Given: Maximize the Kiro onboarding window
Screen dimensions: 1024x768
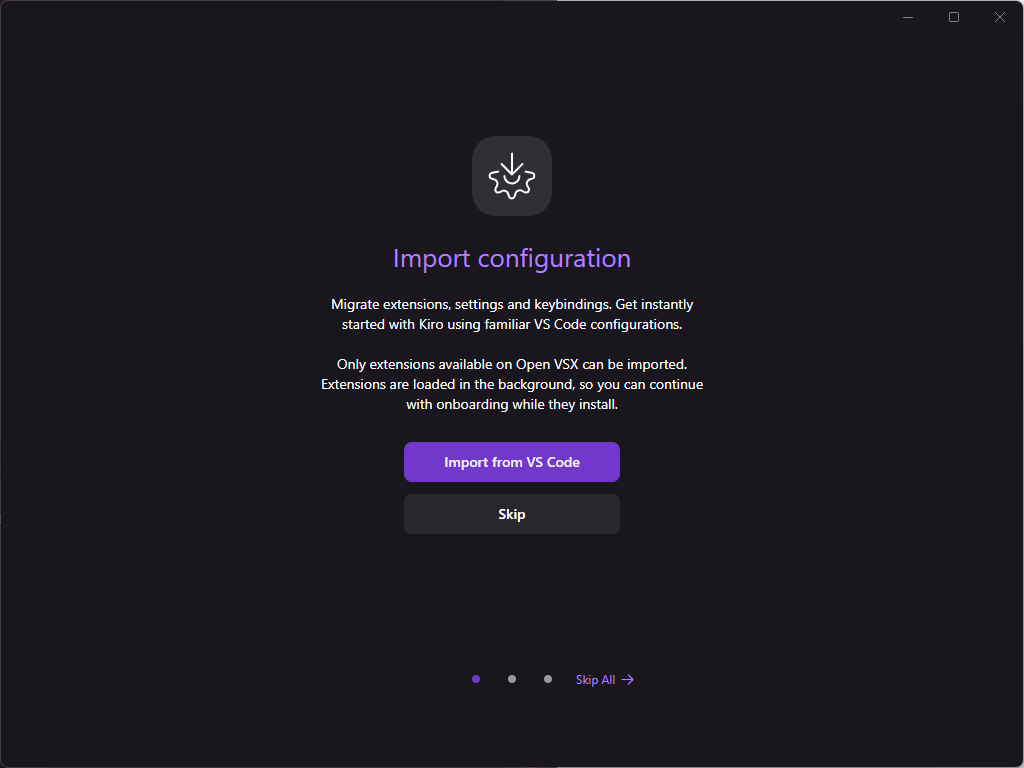Looking at the screenshot, I should point(954,17).
